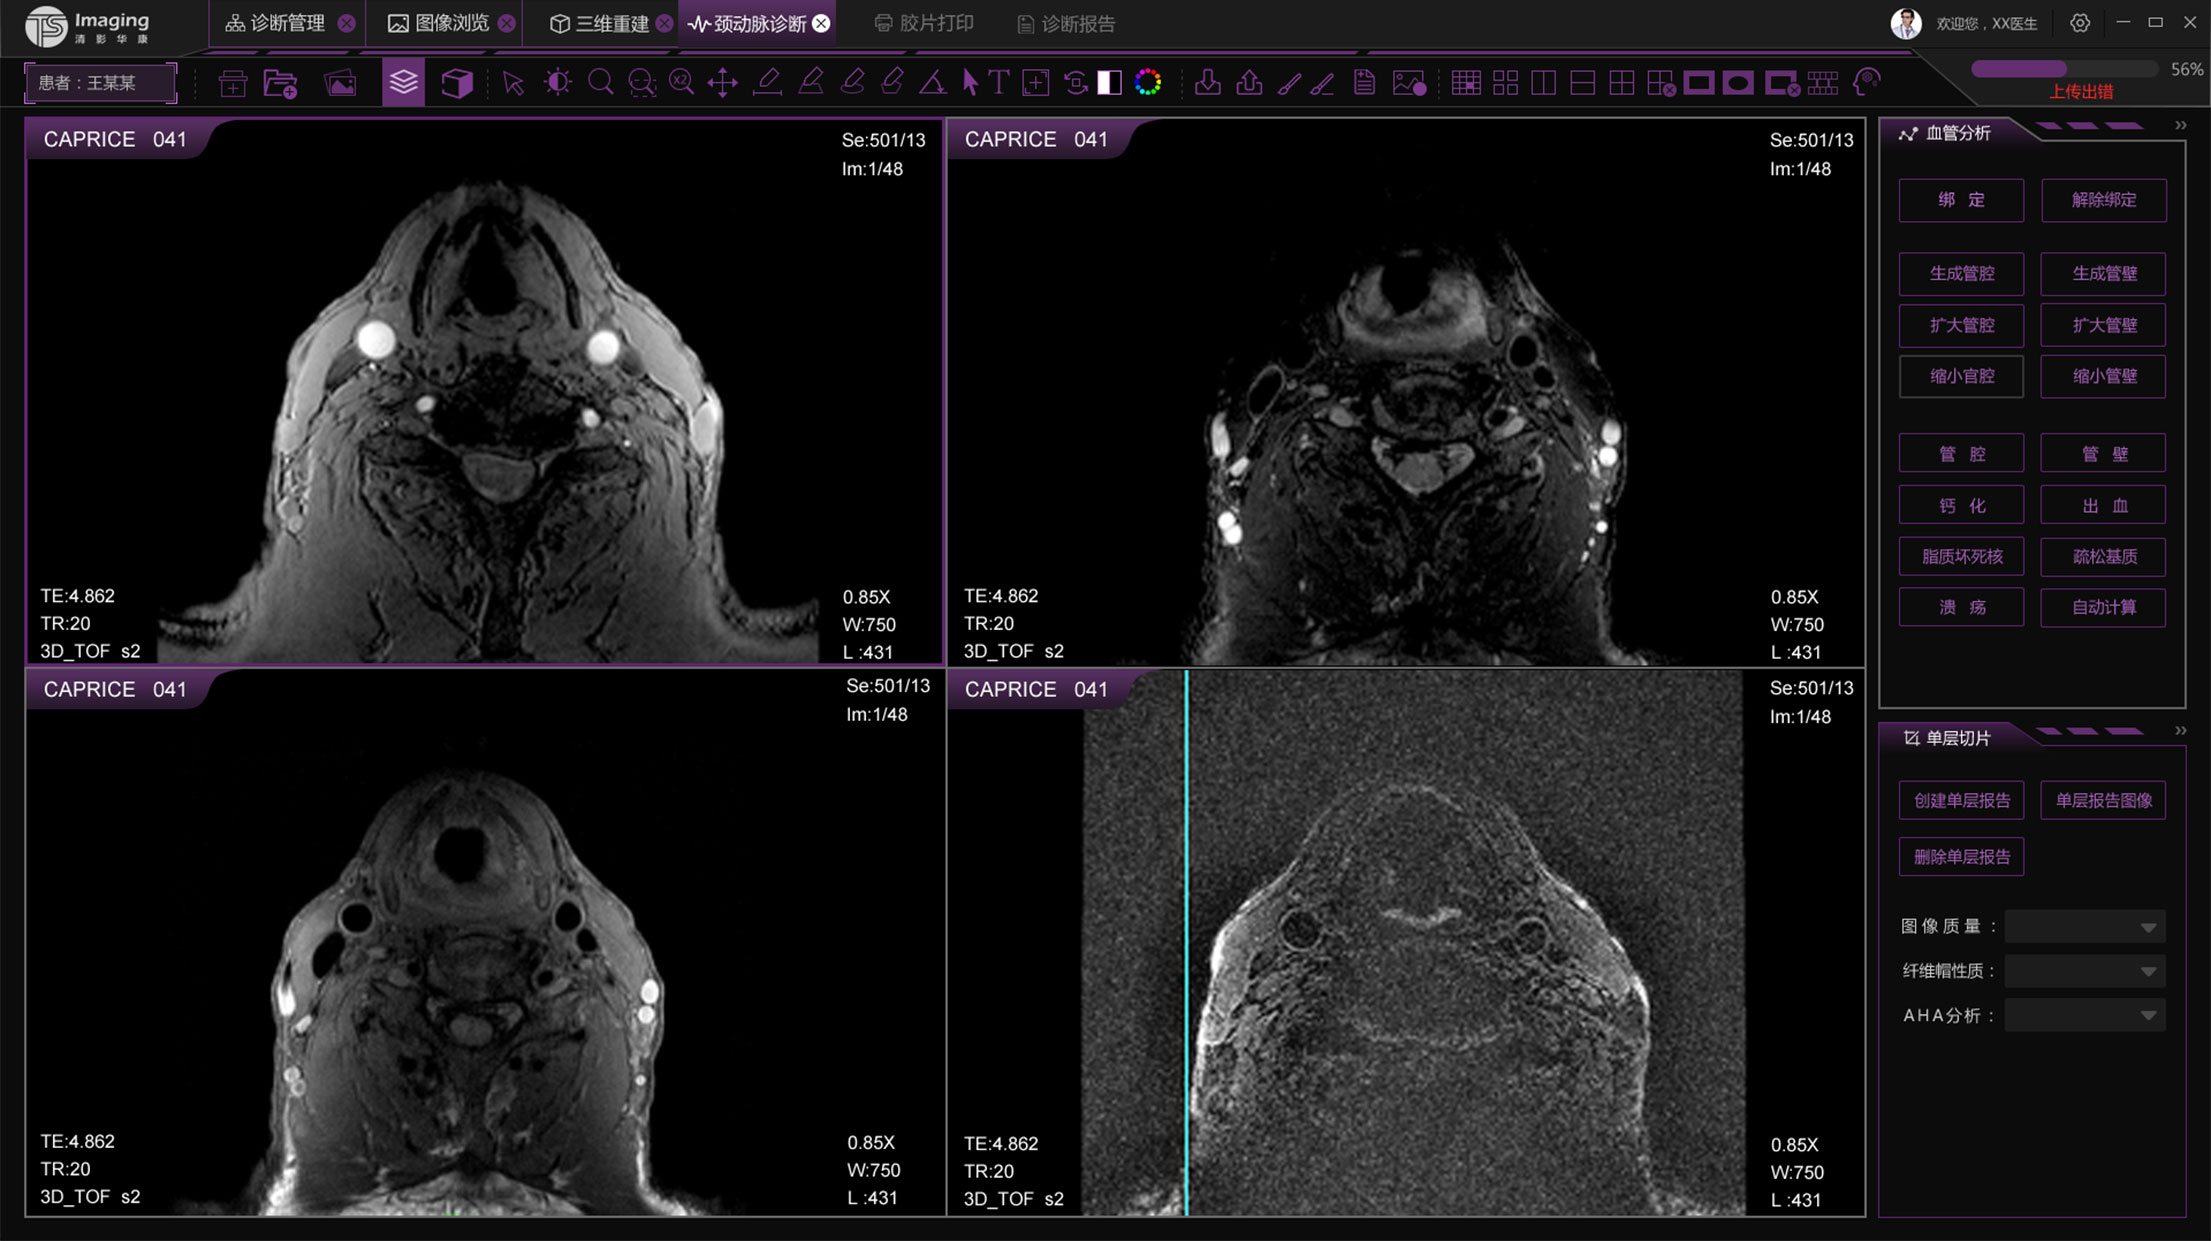
Task: Click the 生成管腔 button
Action: tap(1961, 273)
